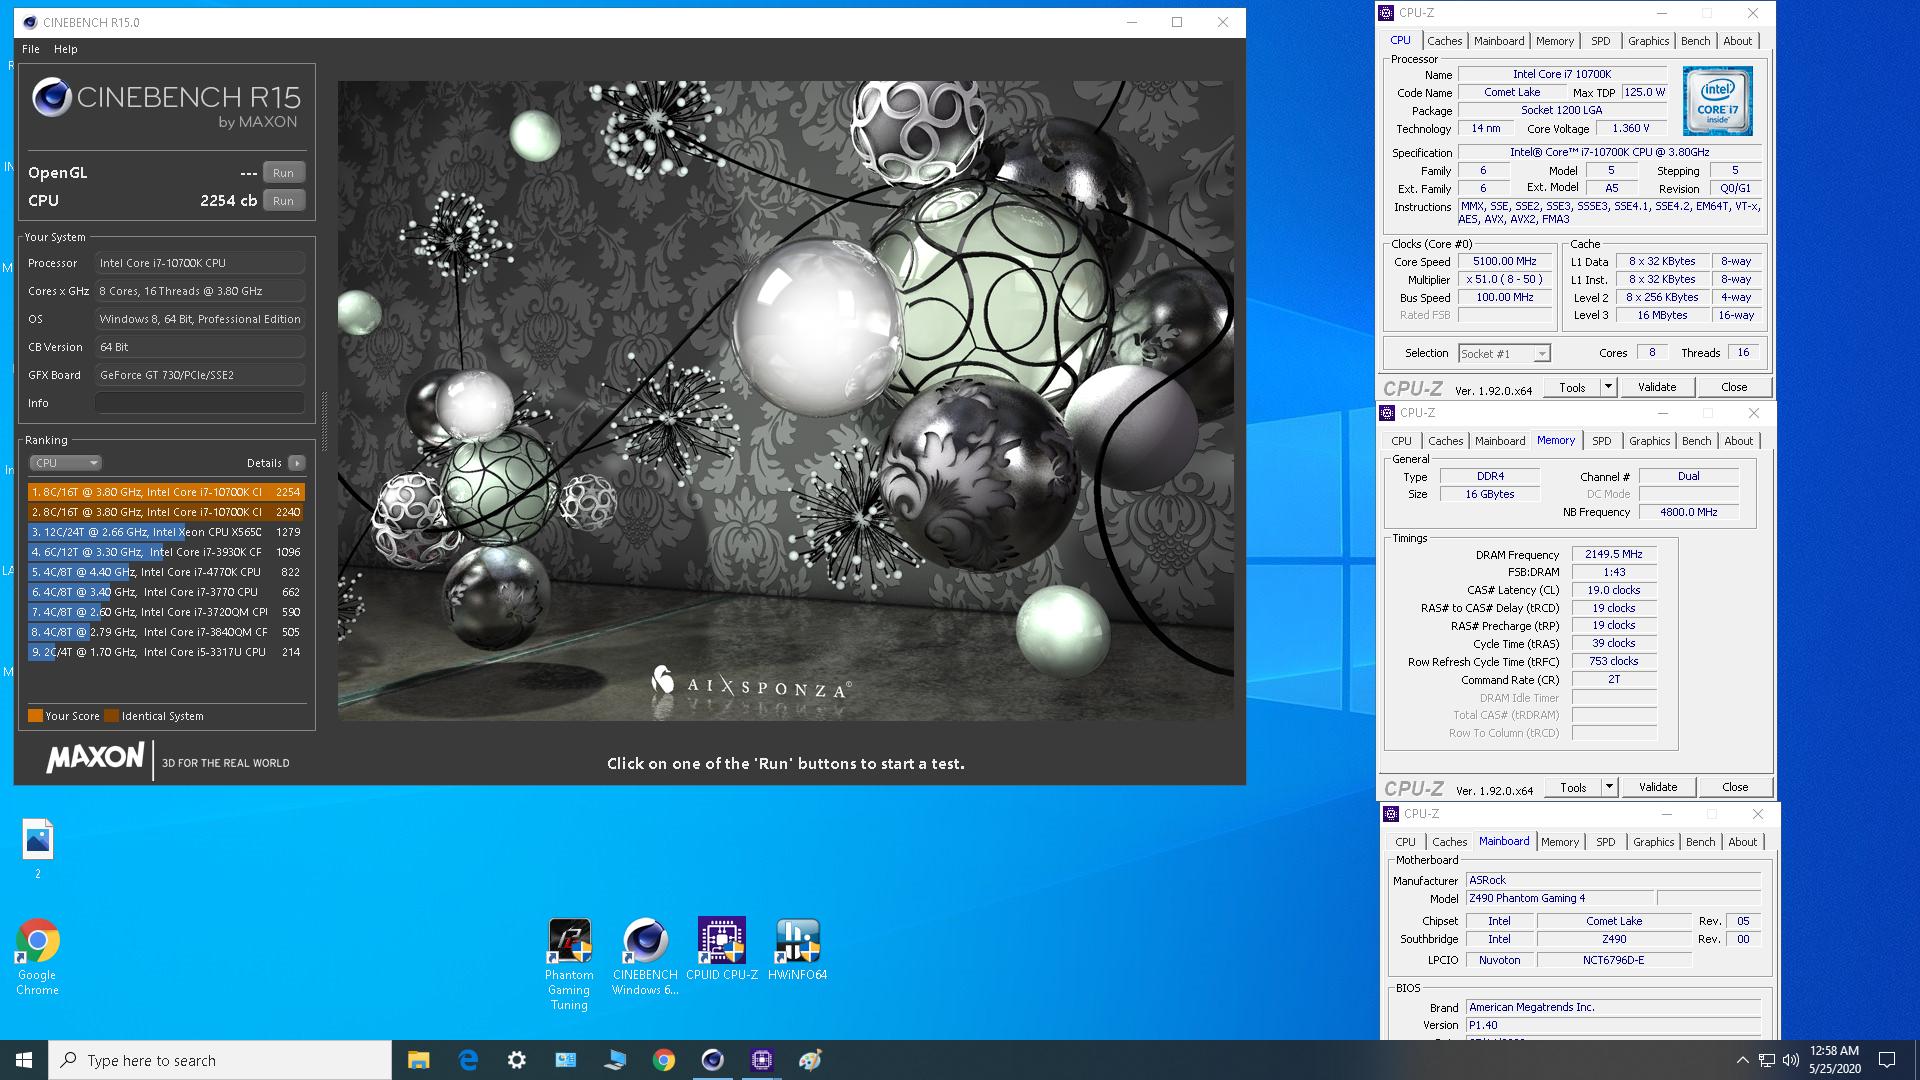Switch to the SPD tab in Memory window

pos(1601,441)
